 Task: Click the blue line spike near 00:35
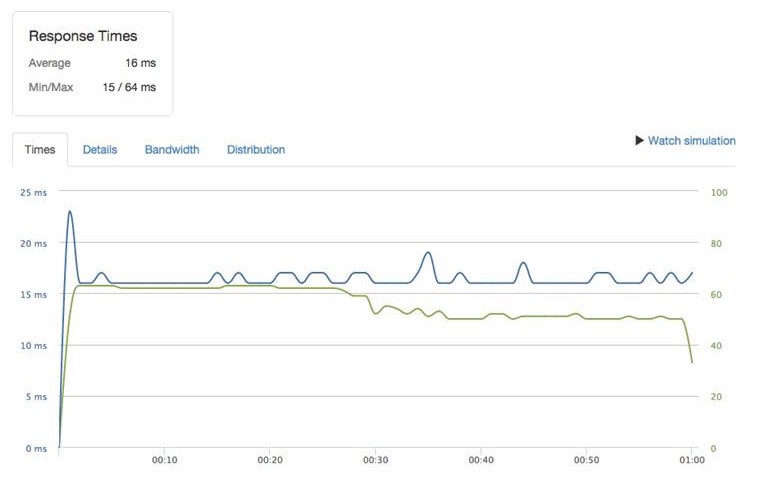pos(428,253)
